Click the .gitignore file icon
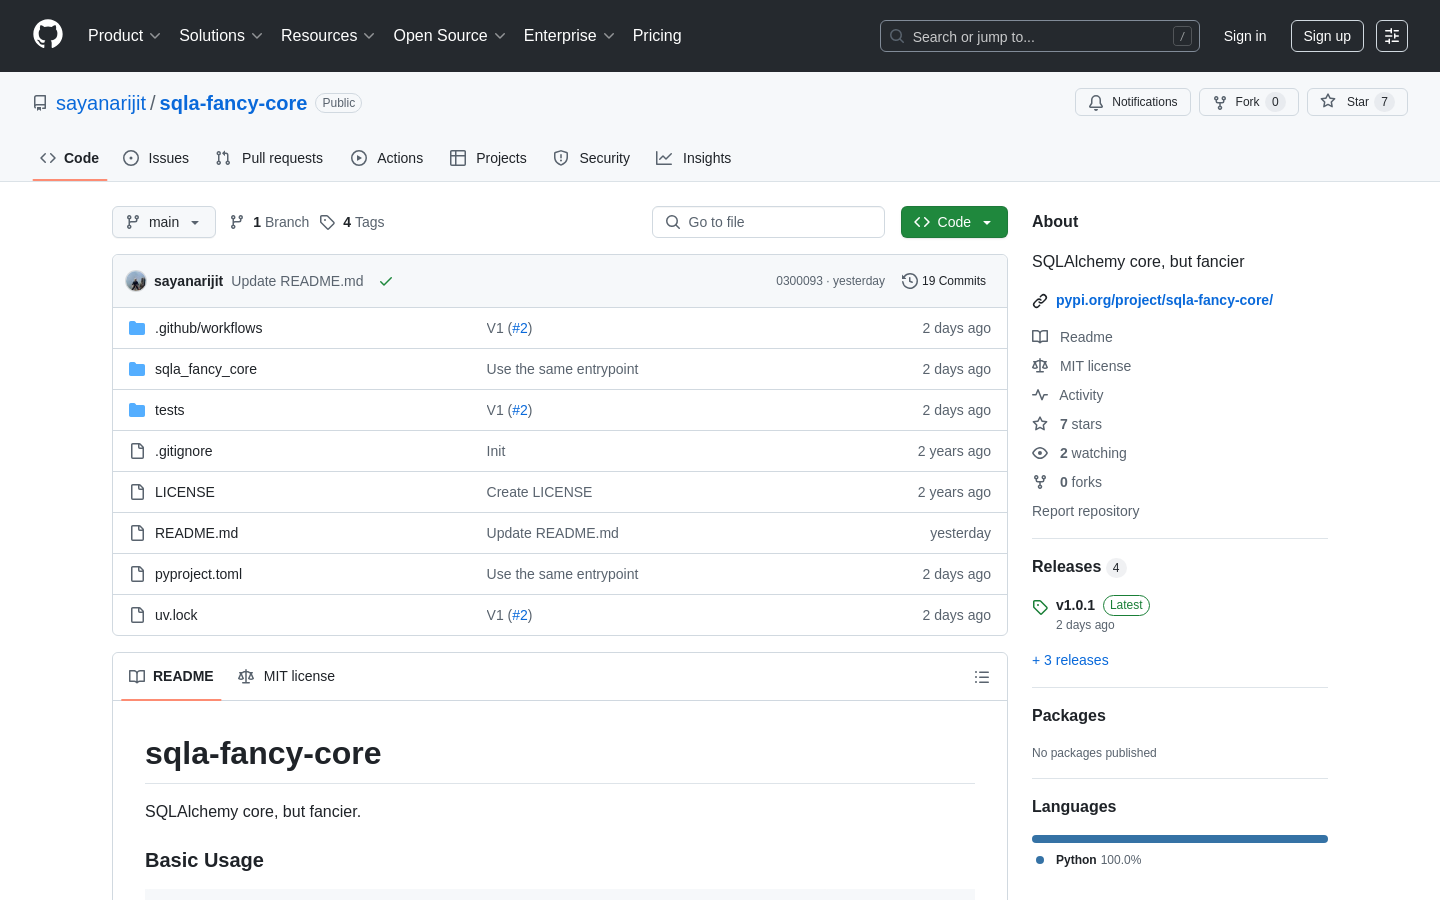Image resolution: width=1440 pixels, height=900 pixels. coord(137,451)
